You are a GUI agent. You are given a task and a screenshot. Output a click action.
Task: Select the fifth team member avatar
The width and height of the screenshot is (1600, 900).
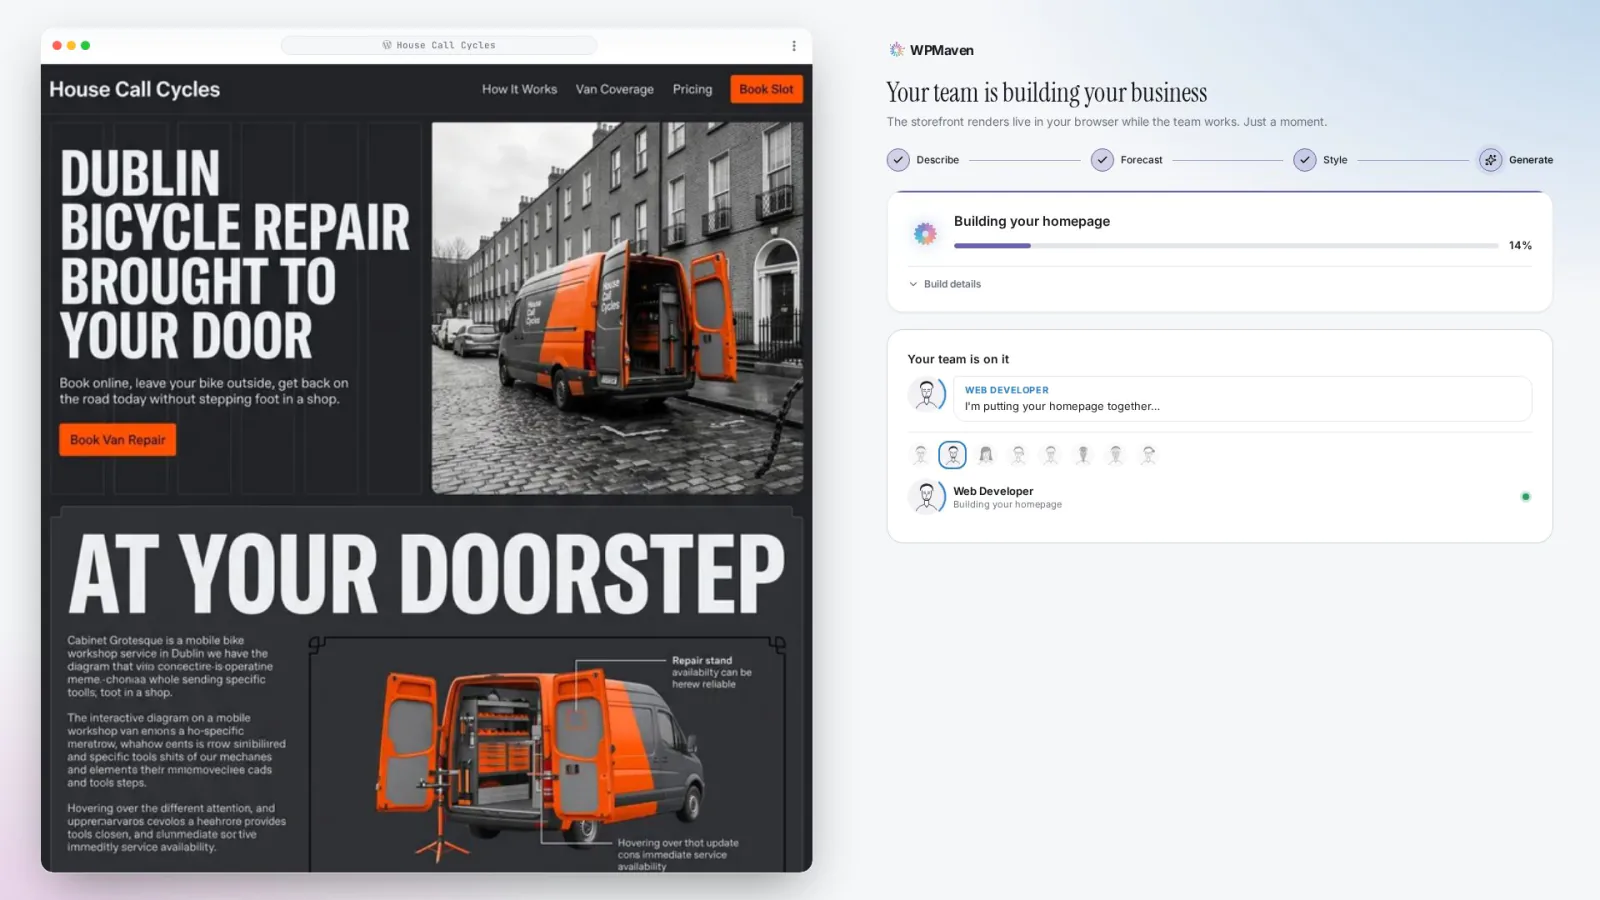tap(1051, 455)
